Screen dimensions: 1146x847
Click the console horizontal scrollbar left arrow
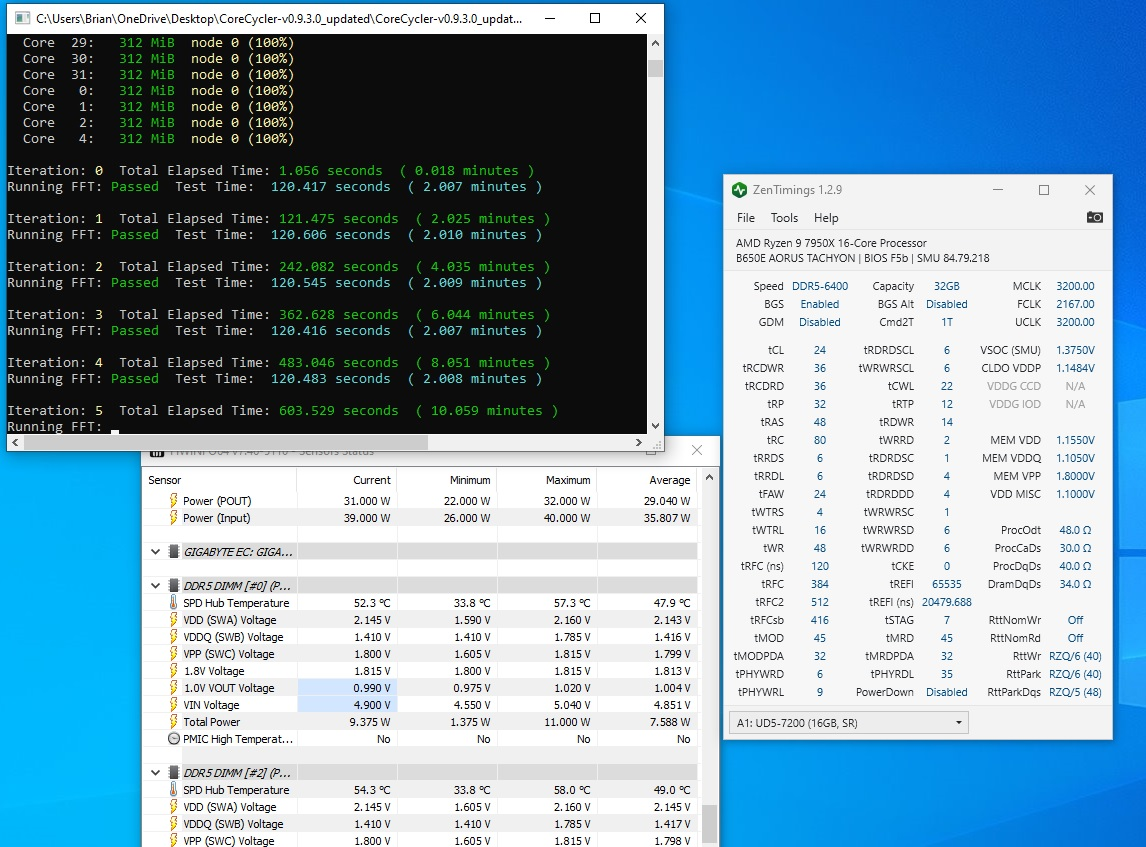15,442
